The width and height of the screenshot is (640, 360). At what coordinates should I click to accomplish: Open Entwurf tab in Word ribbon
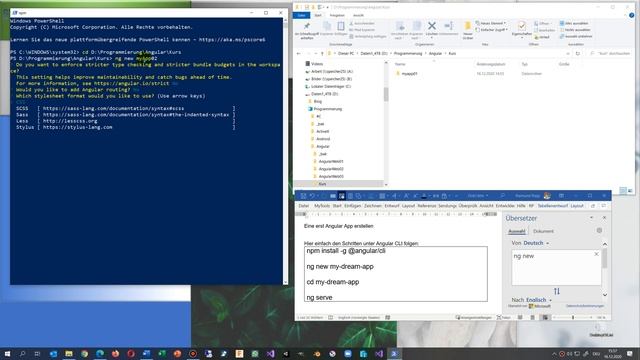(x=392, y=206)
